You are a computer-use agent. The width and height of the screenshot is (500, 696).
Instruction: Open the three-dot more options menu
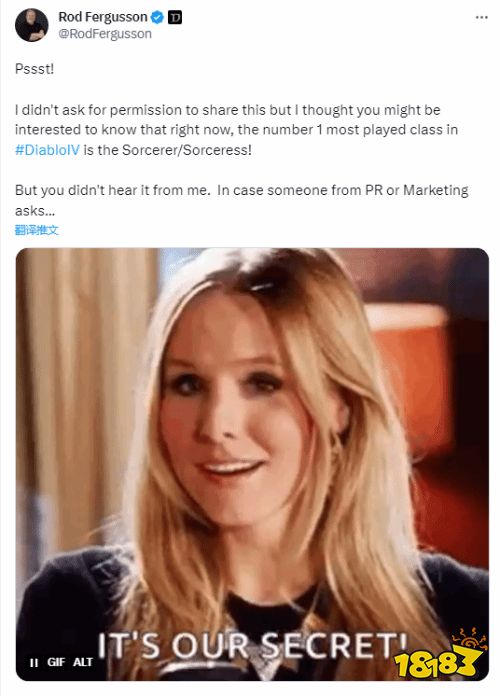[481, 17]
